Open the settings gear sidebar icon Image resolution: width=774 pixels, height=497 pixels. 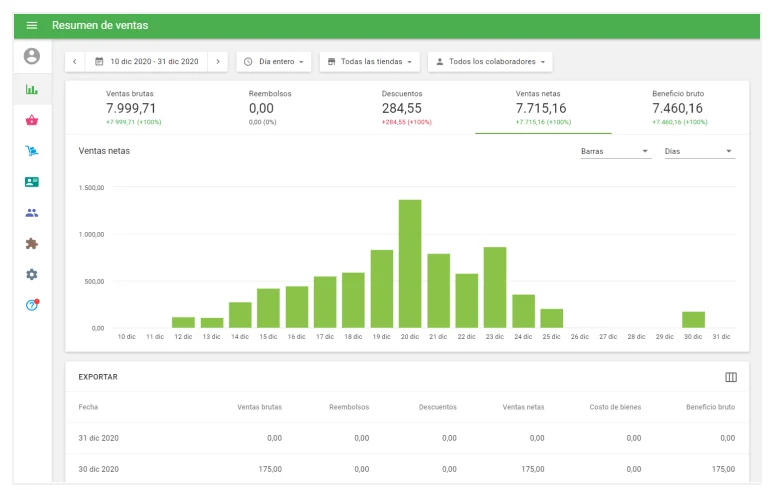coord(32,274)
